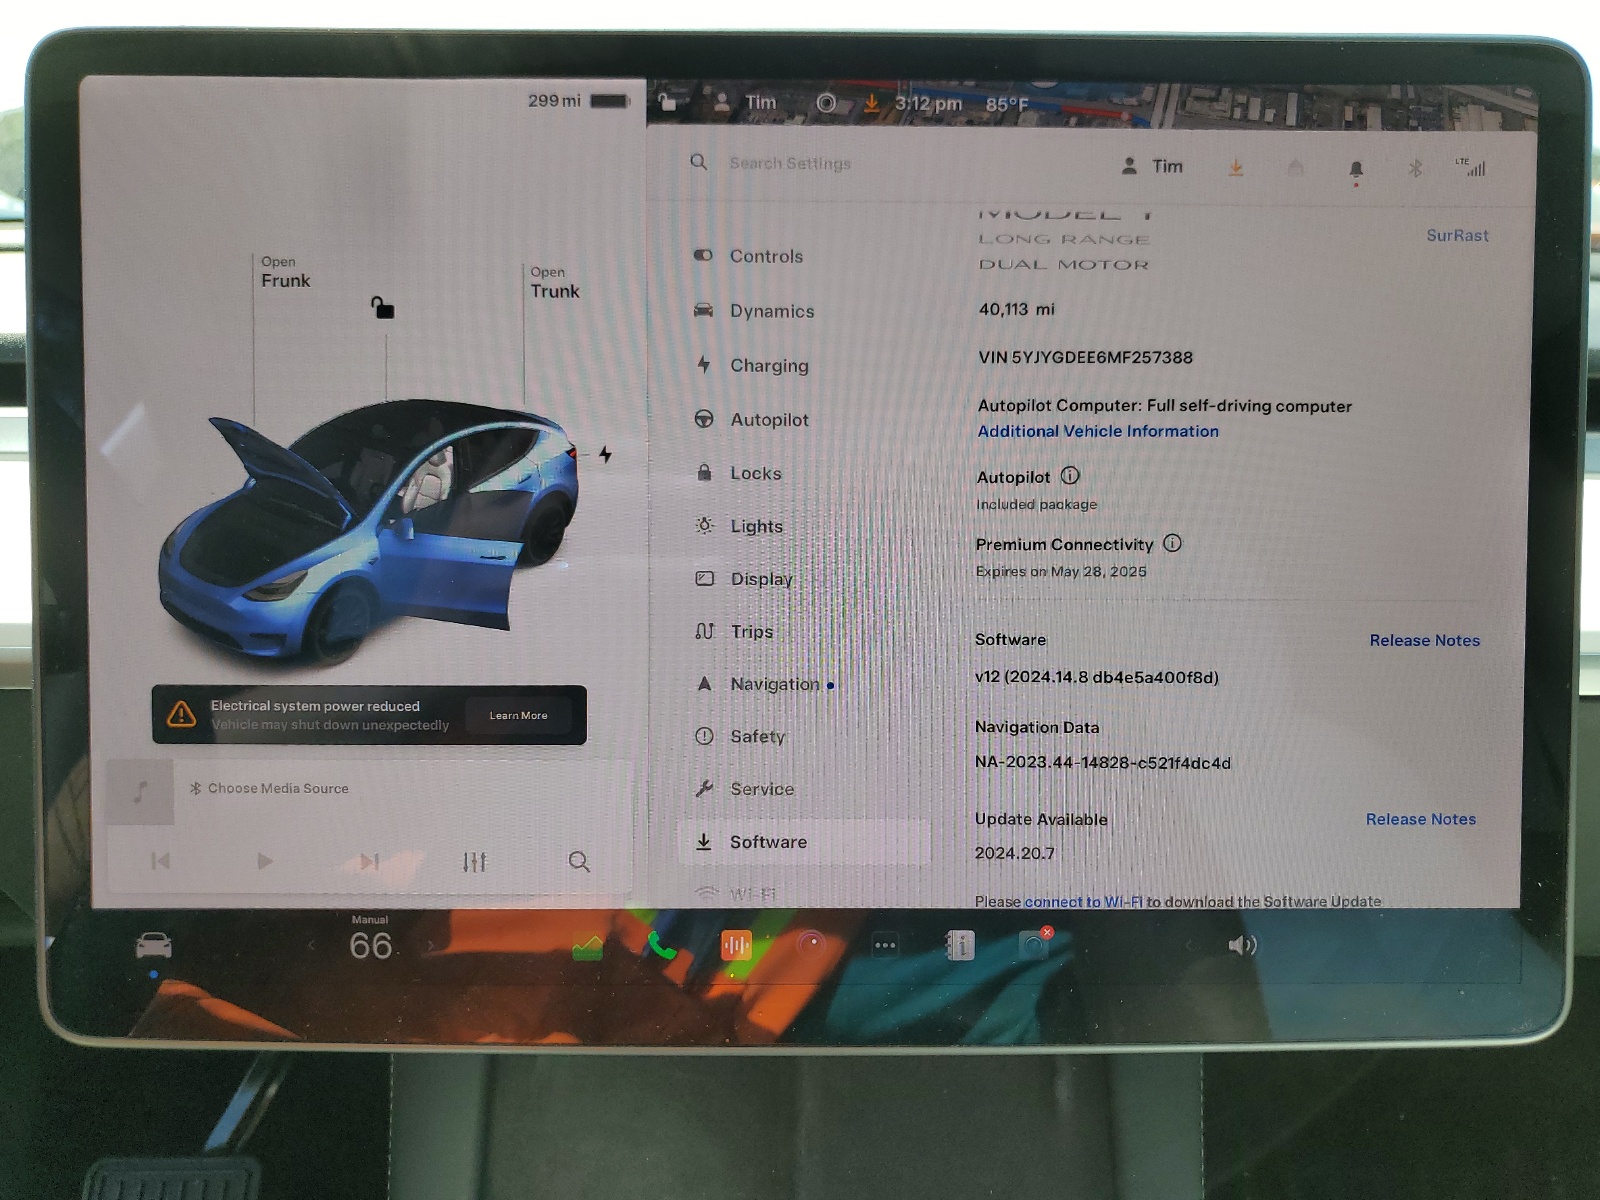Screen dimensions: 1600x1200
Task: Open the energy graph app icon
Action: (x=588, y=946)
